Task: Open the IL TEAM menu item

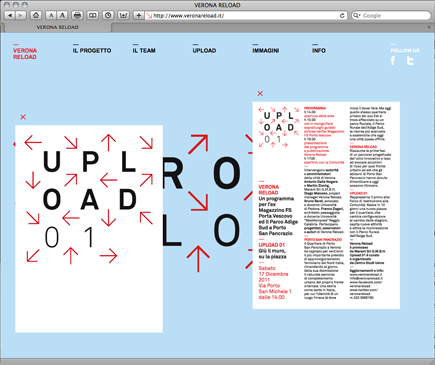Action: [144, 51]
